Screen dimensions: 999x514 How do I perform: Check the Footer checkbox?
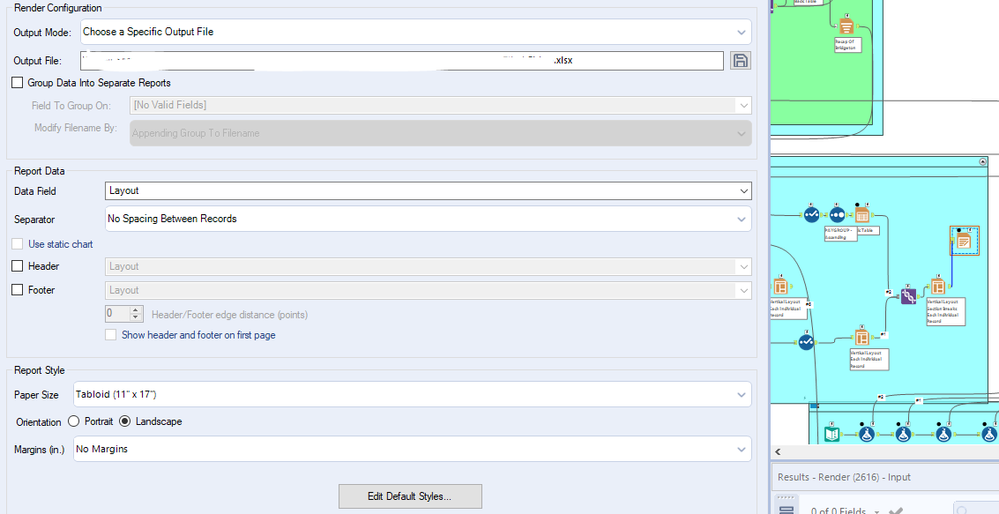[17, 290]
